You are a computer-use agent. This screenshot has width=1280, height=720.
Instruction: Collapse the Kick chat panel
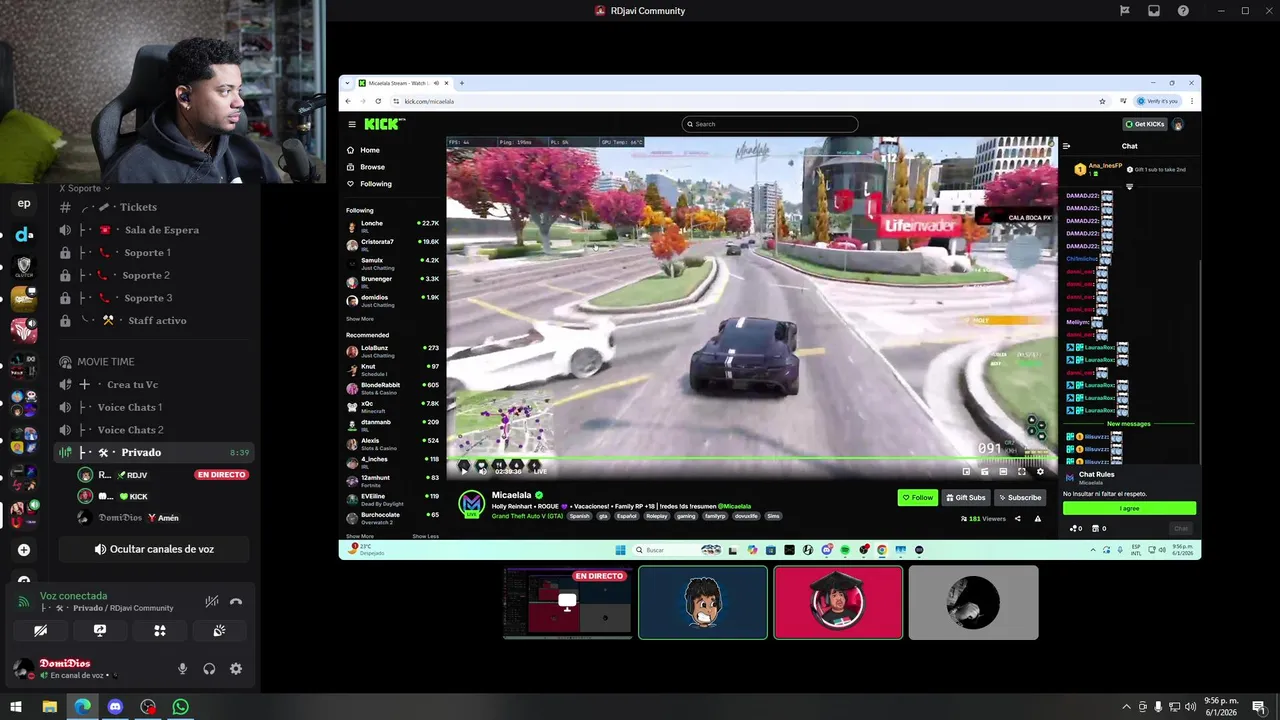coord(1067,146)
